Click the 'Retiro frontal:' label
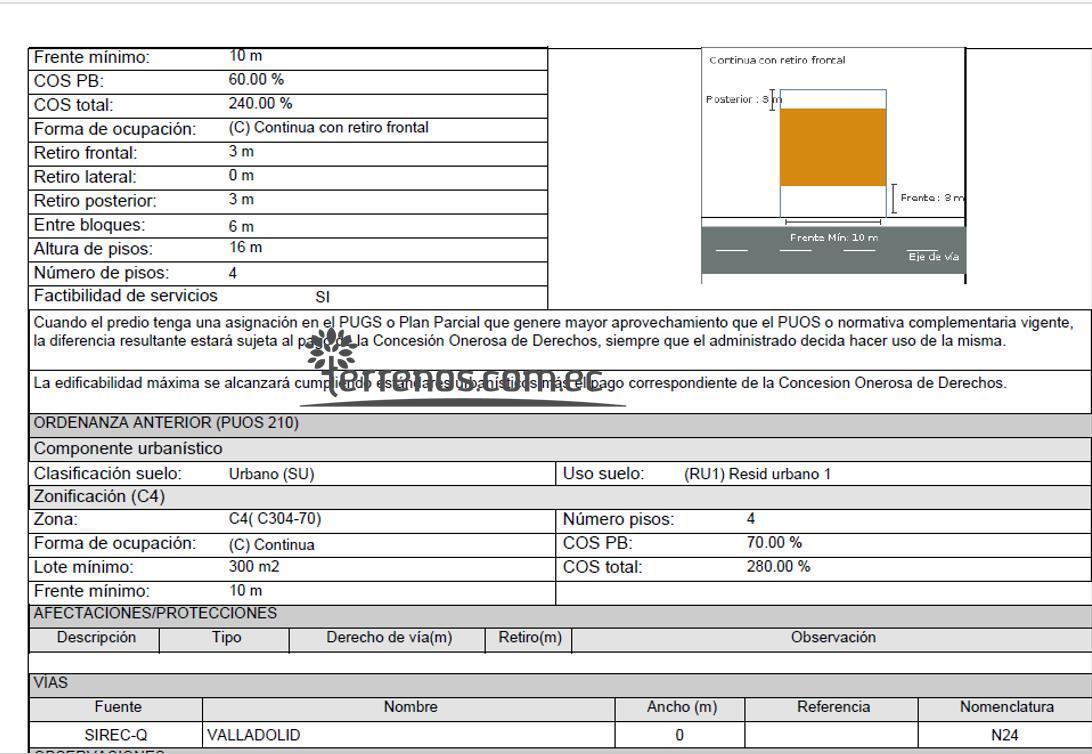 [x=85, y=152]
